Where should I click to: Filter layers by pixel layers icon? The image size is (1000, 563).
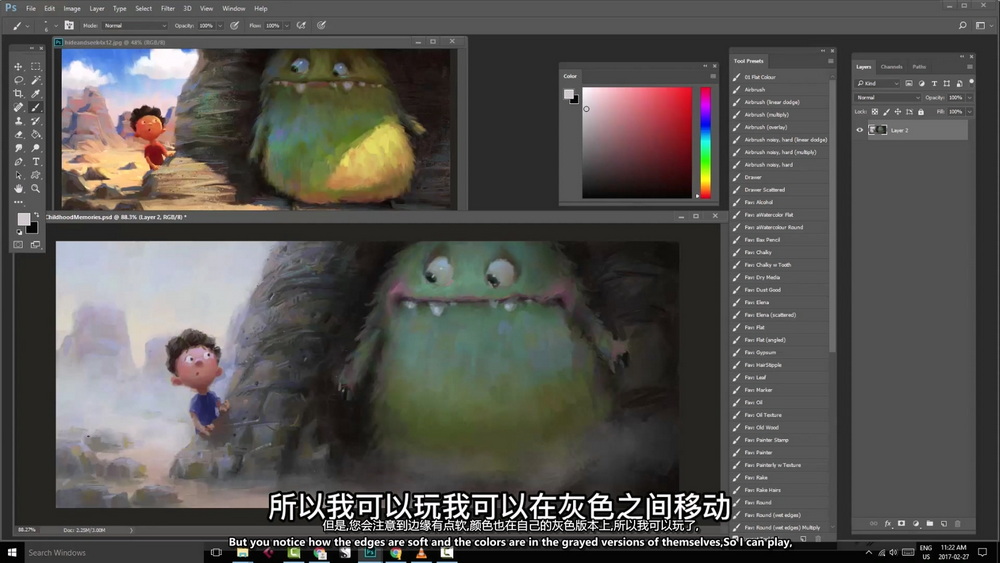click(909, 83)
